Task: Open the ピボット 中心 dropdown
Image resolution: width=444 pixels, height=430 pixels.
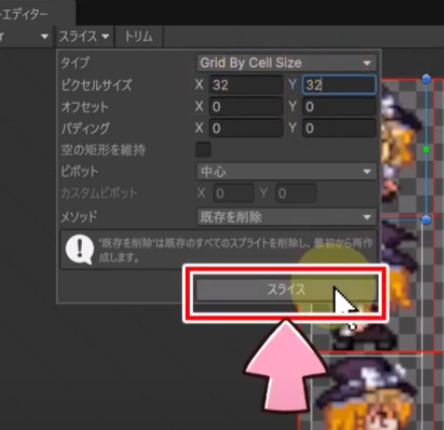Action: (287, 172)
